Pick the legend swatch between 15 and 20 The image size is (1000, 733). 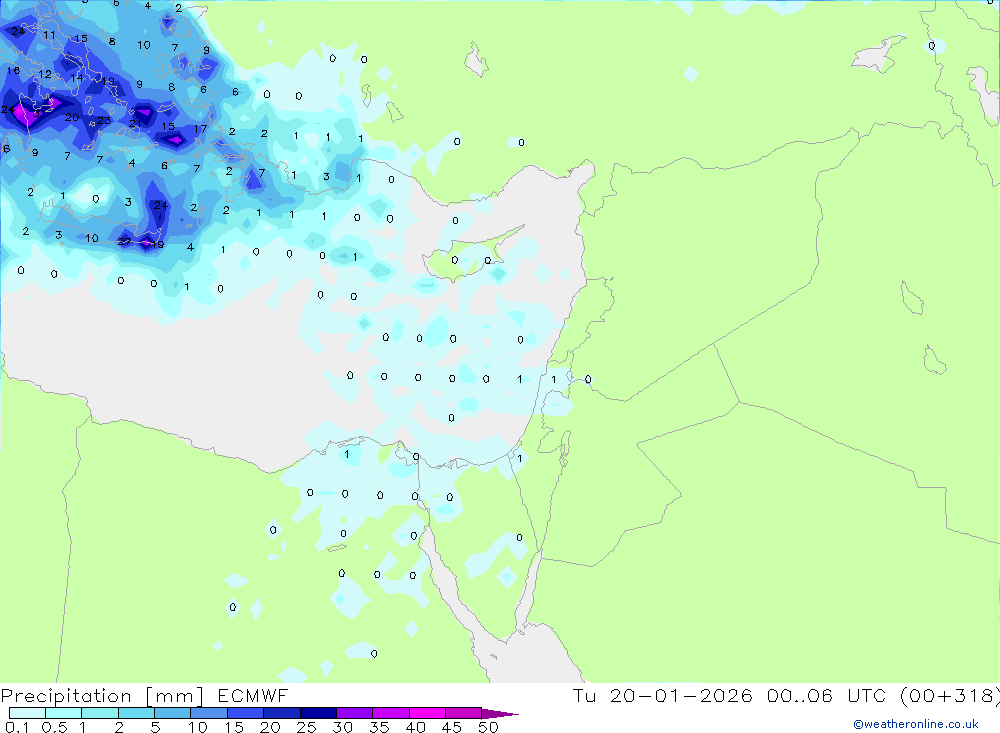click(246, 713)
